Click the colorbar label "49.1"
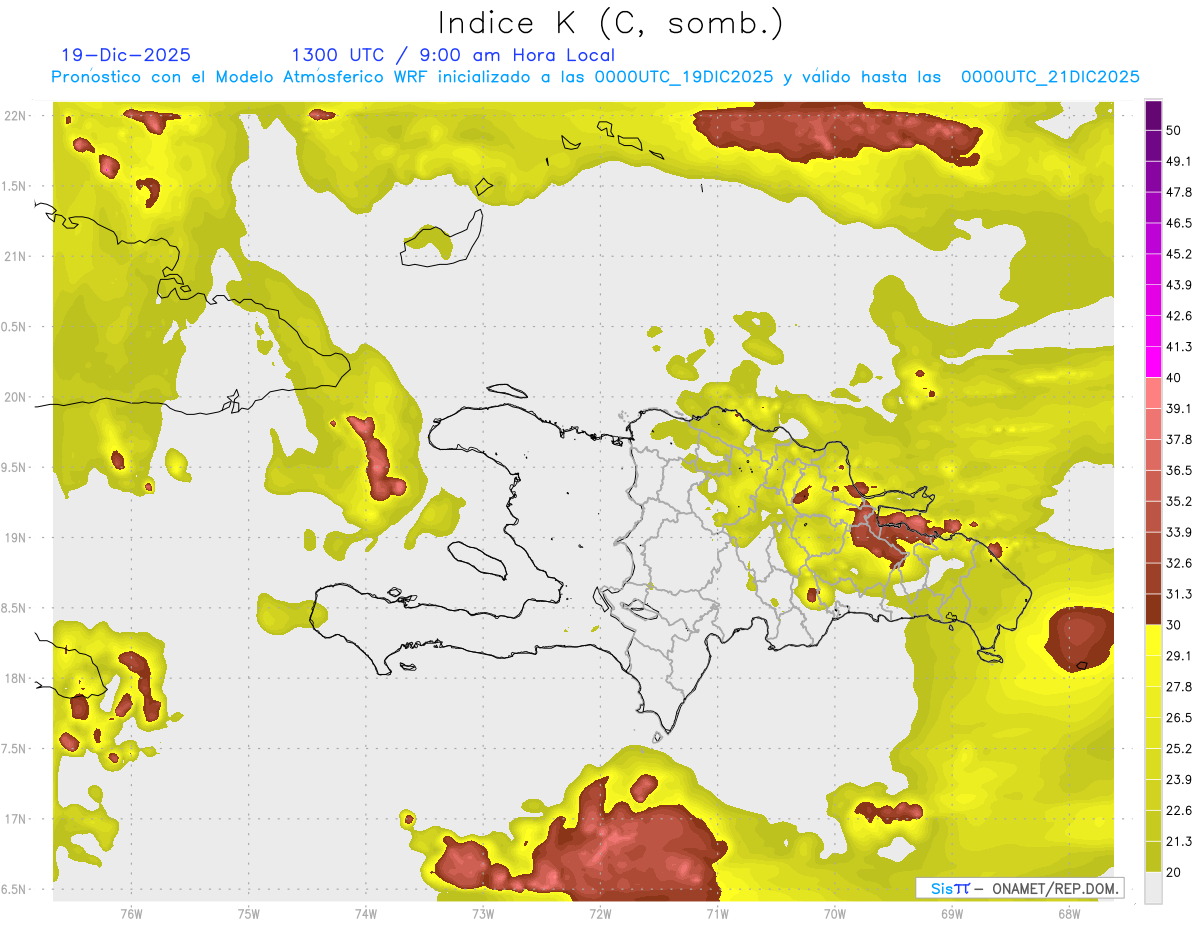Viewport: 1200px width, 927px height. click(1179, 161)
